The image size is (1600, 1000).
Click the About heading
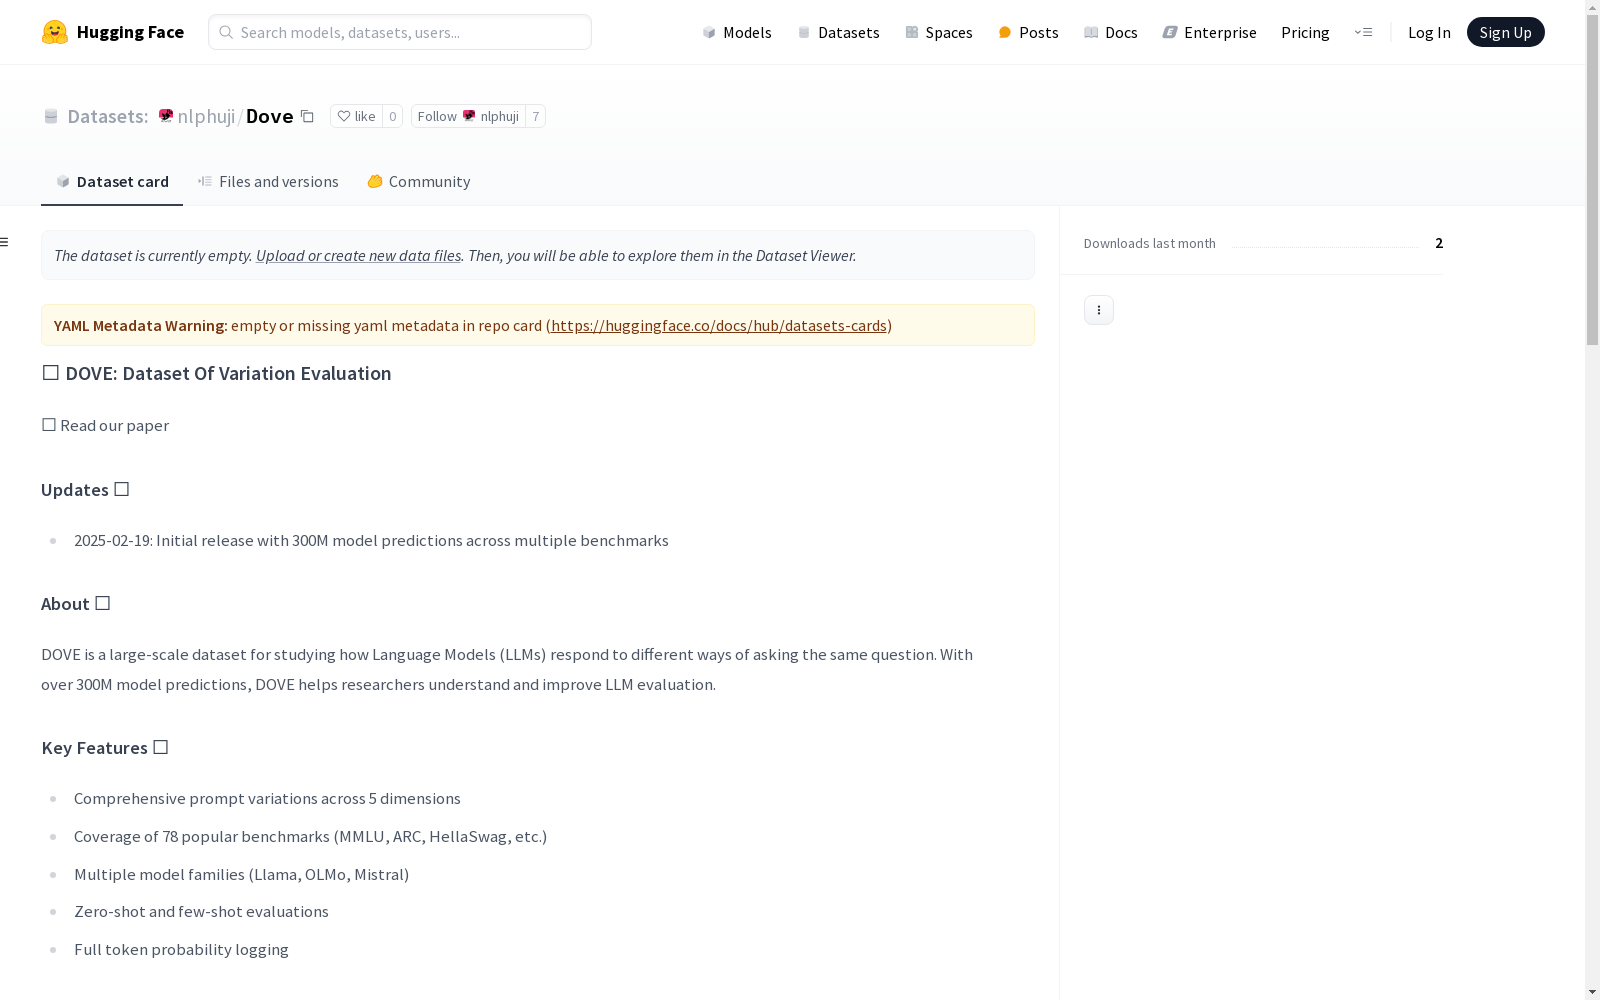click(x=76, y=603)
